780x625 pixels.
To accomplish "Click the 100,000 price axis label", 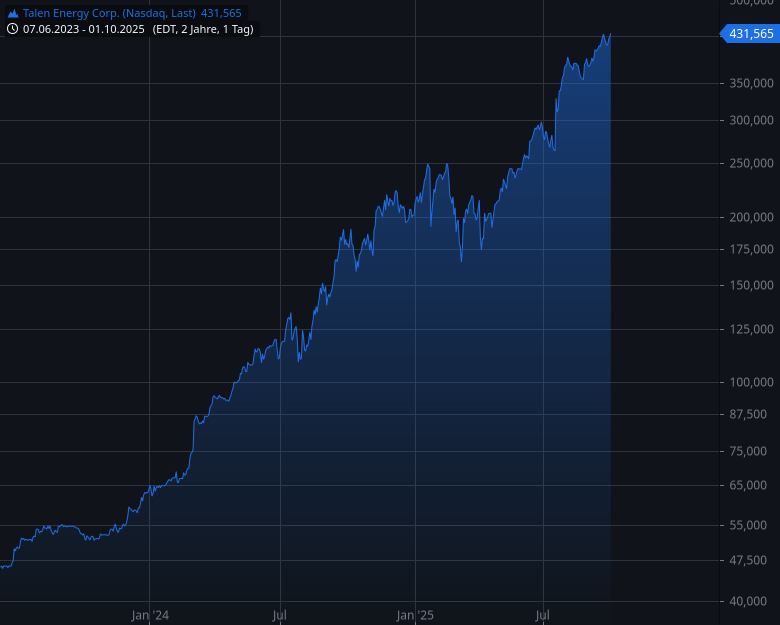I will pos(750,382).
